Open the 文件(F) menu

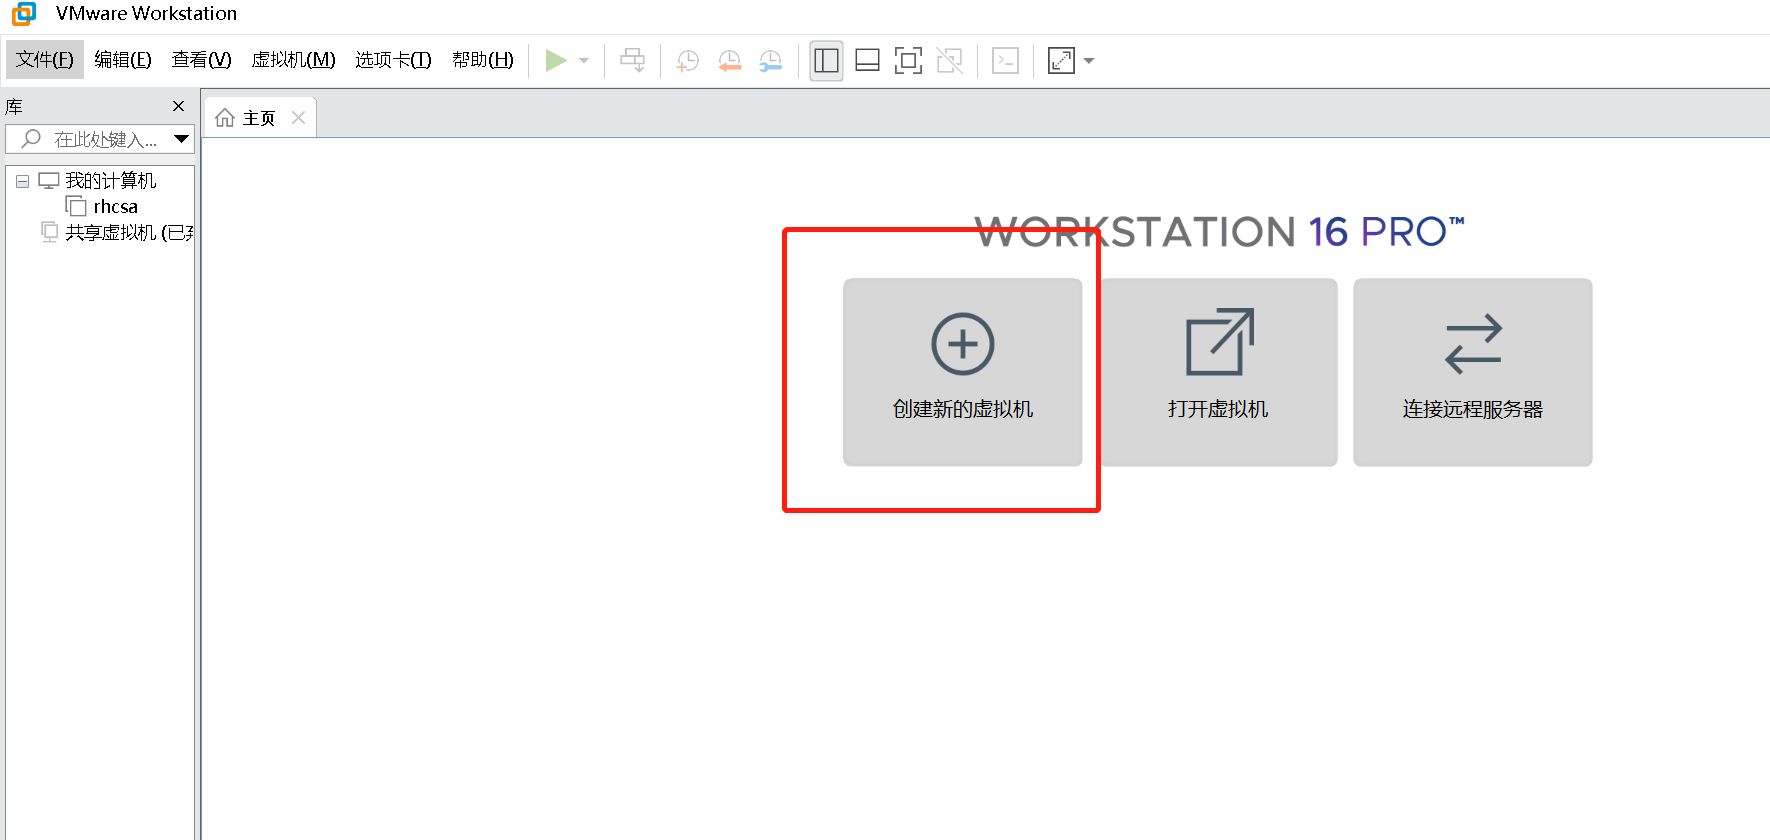pyautogui.click(x=45, y=60)
